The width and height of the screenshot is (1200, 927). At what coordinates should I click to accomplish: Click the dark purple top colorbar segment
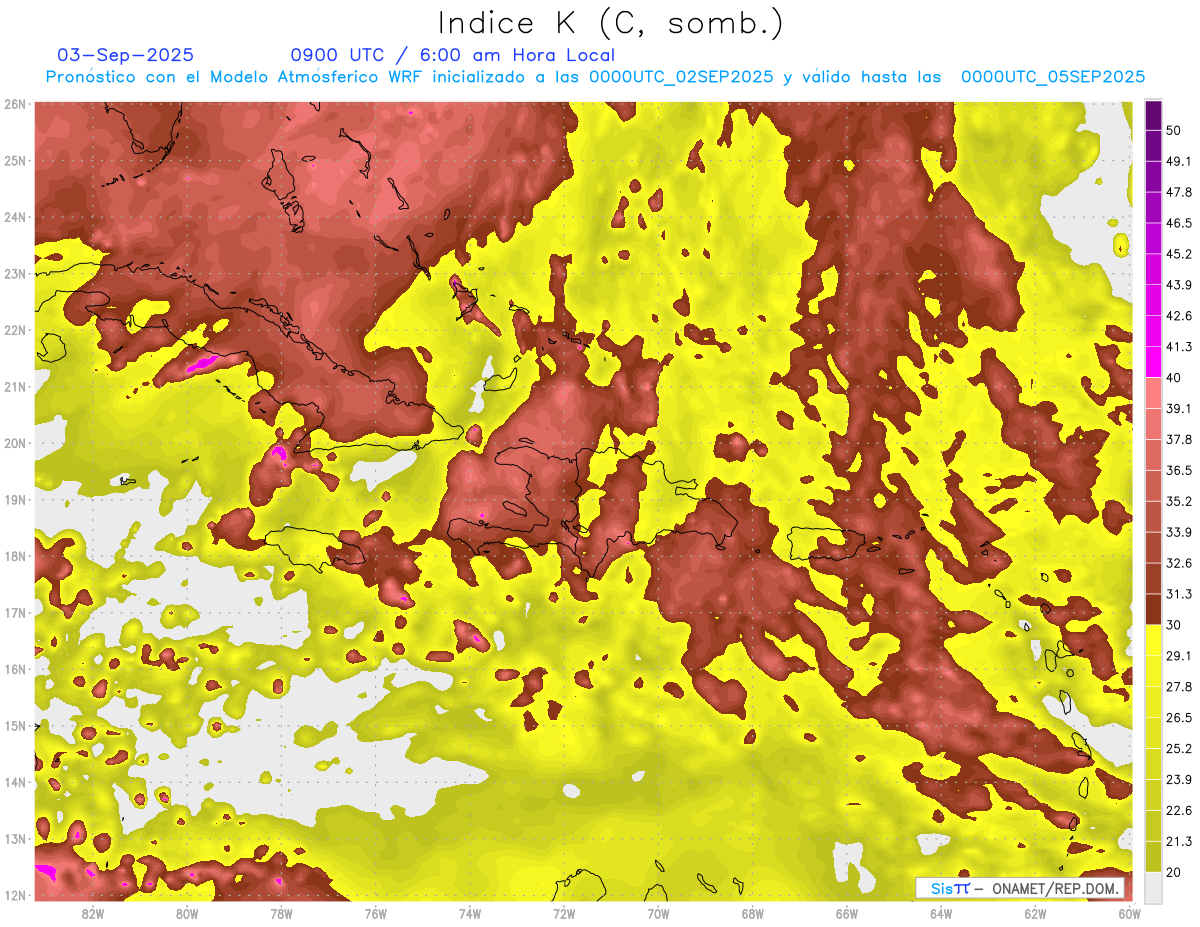click(x=1153, y=116)
